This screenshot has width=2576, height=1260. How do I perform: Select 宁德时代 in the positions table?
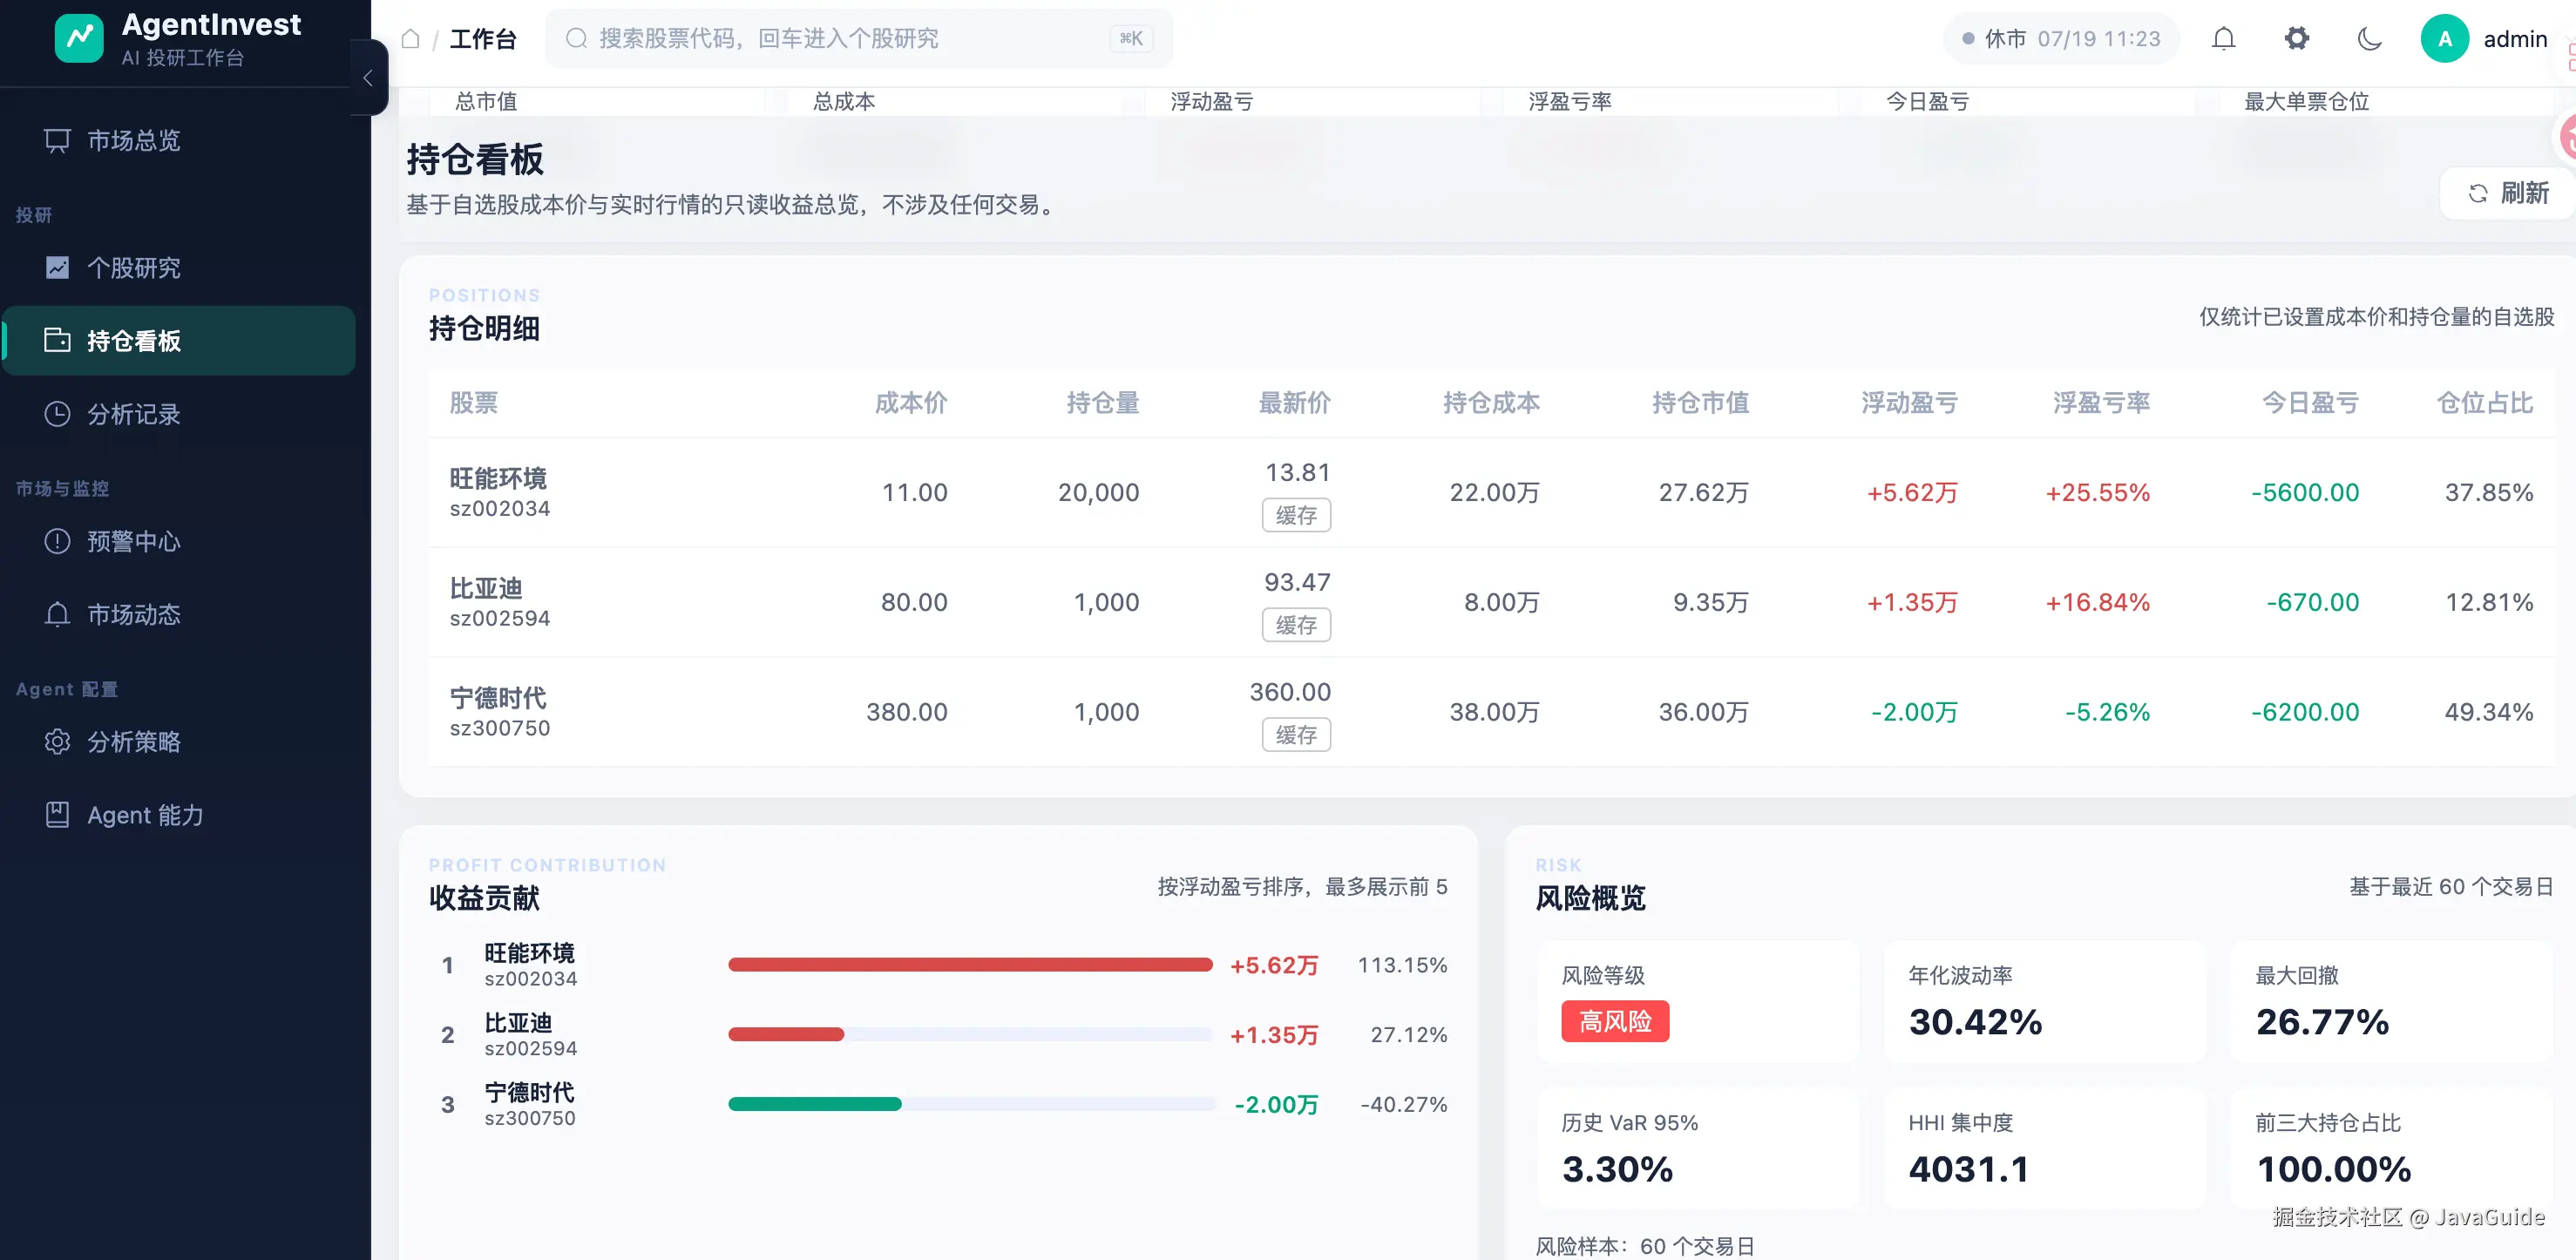click(x=498, y=699)
